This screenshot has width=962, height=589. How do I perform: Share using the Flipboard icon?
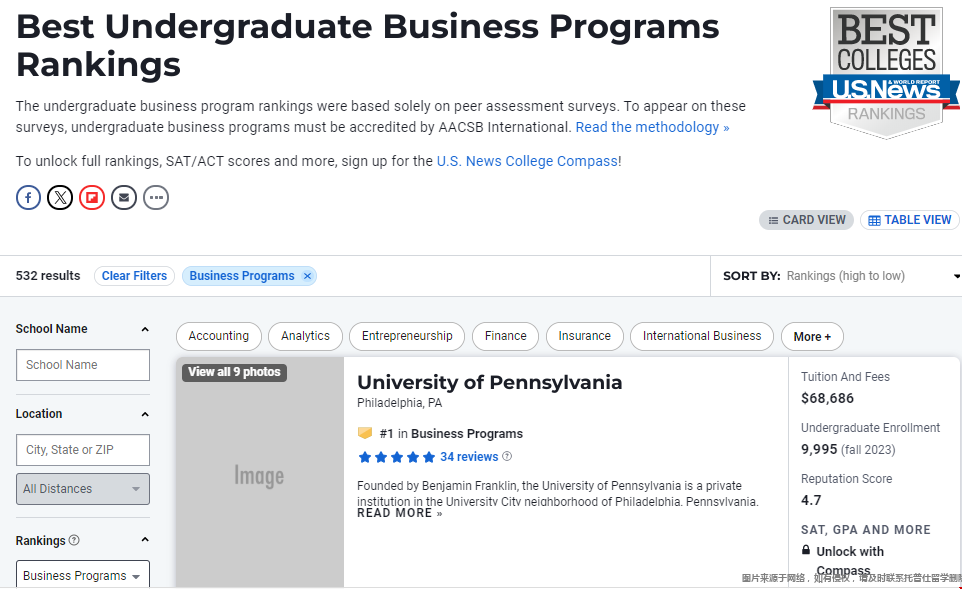click(92, 198)
